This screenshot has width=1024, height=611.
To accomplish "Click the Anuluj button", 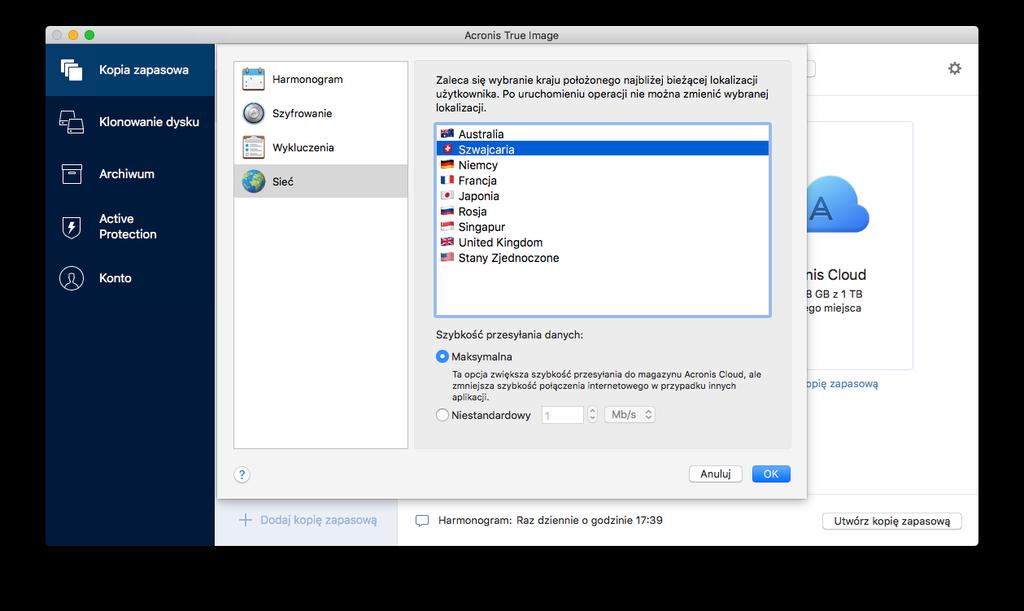I will pos(715,474).
